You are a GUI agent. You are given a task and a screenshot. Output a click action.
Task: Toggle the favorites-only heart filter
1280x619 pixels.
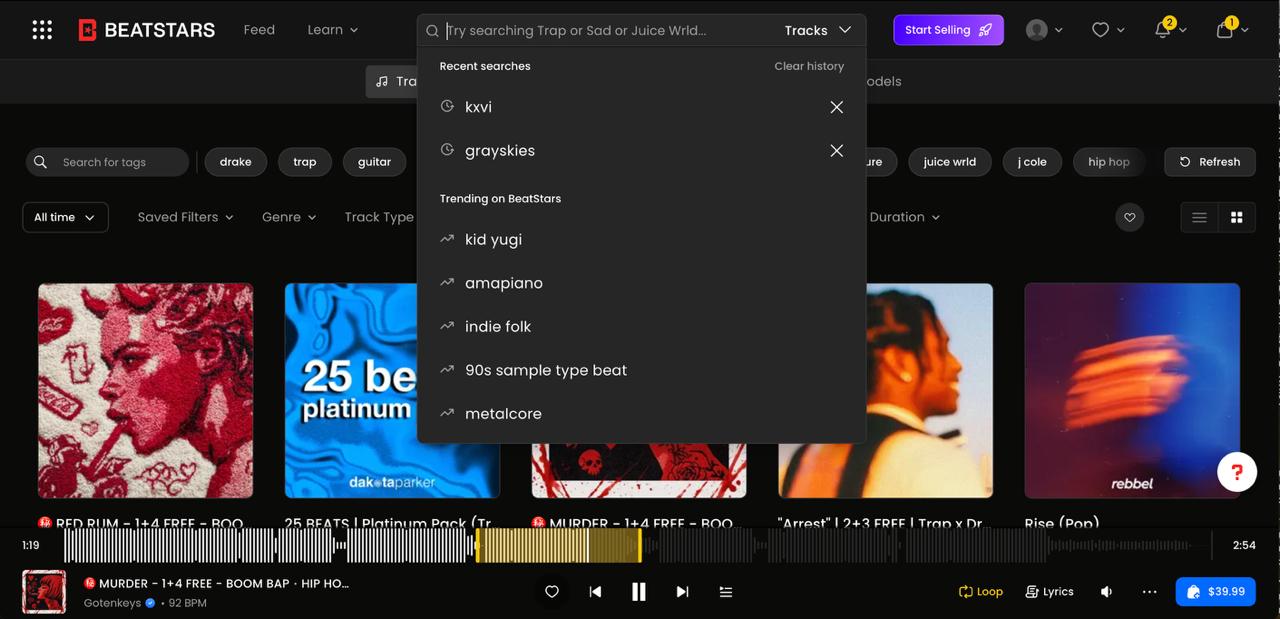point(1130,217)
